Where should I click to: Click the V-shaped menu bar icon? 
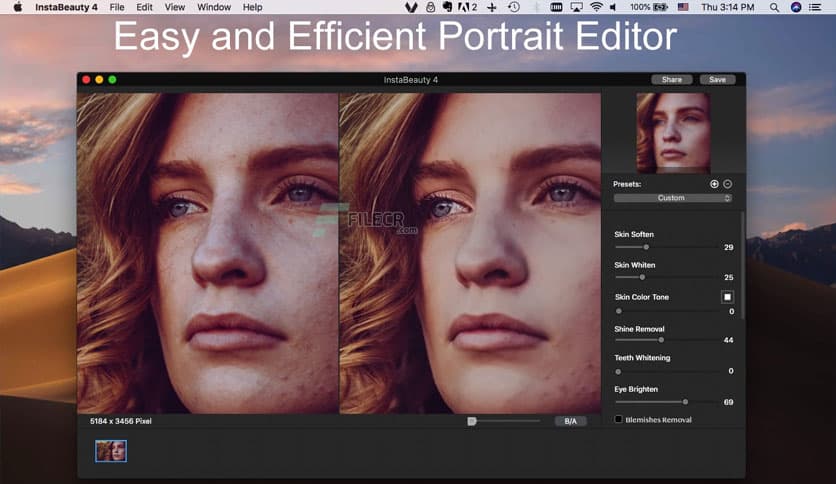[x=411, y=7]
